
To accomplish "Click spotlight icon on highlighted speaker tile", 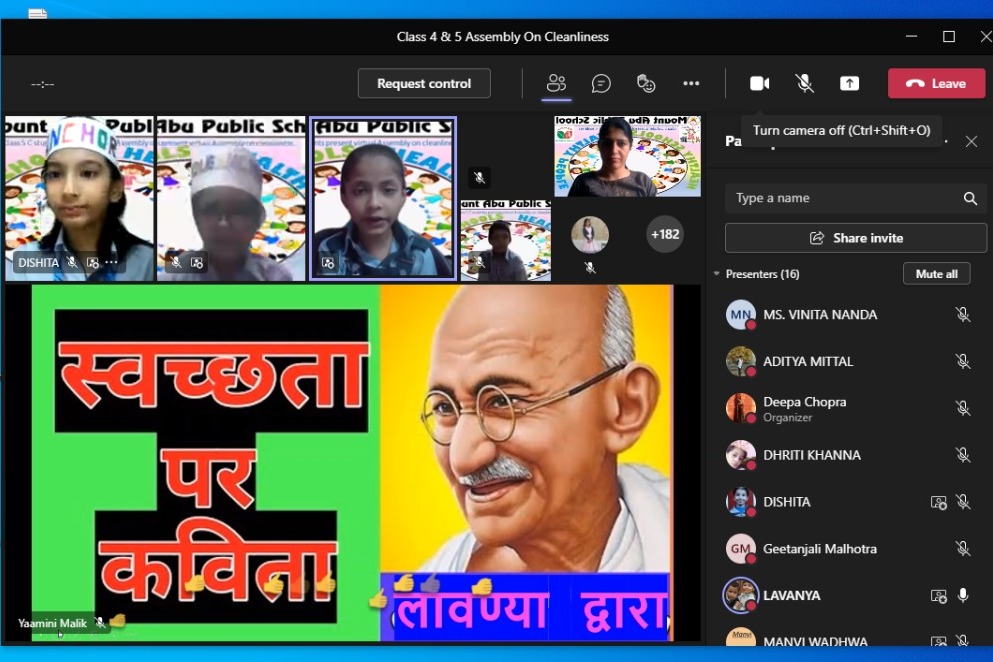I will (328, 262).
